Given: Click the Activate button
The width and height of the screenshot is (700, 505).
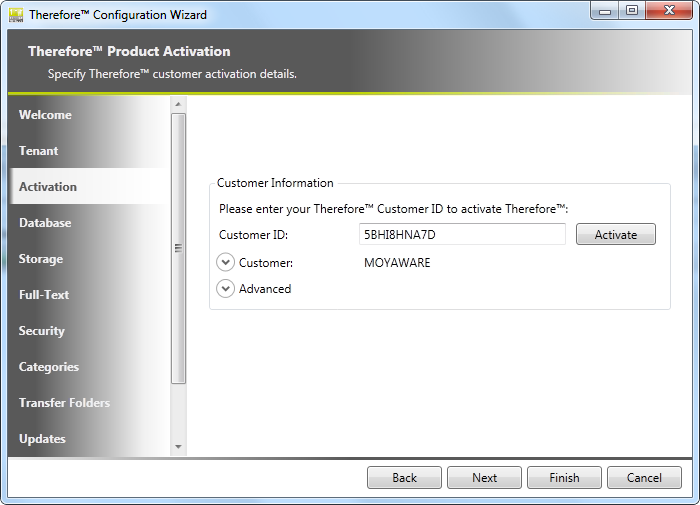Looking at the screenshot, I should [x=615, y=234].
